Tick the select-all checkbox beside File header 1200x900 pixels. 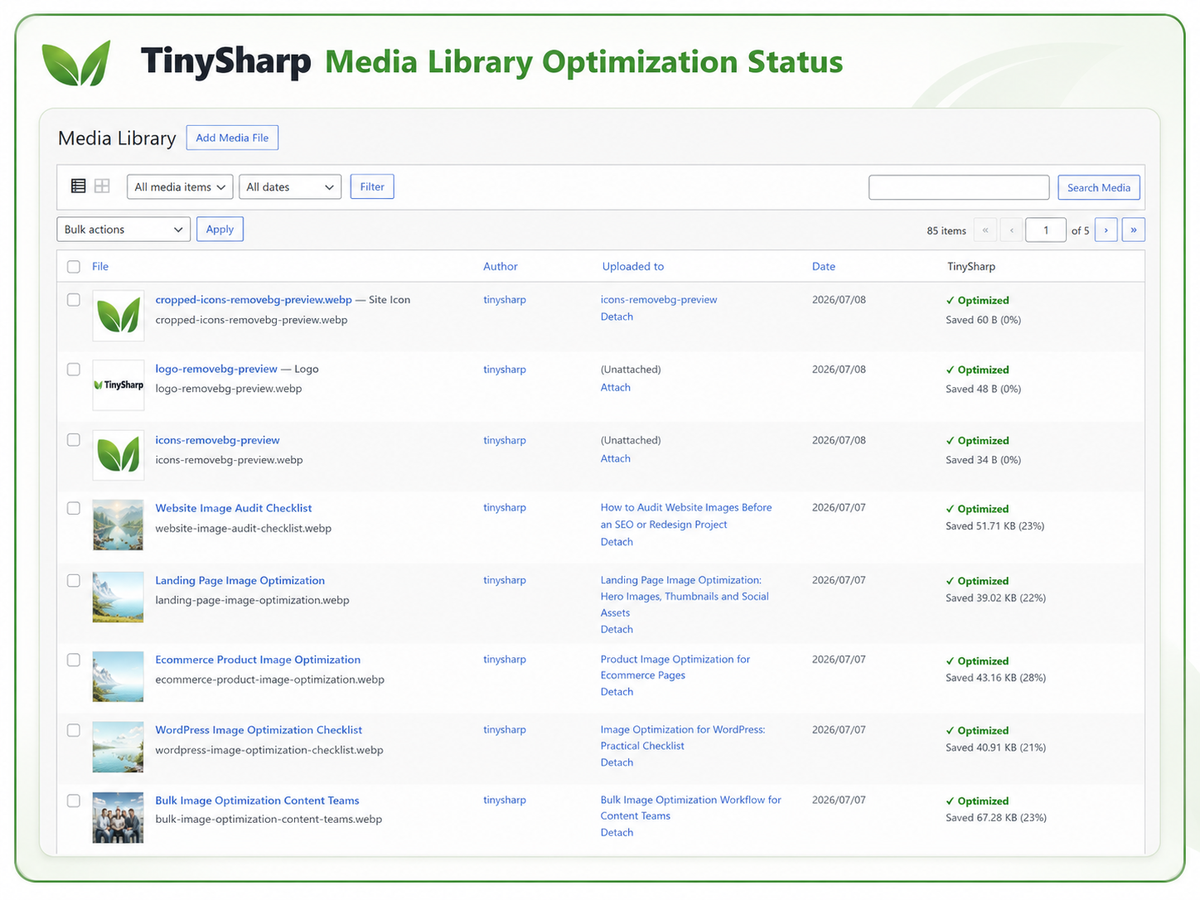73,267
